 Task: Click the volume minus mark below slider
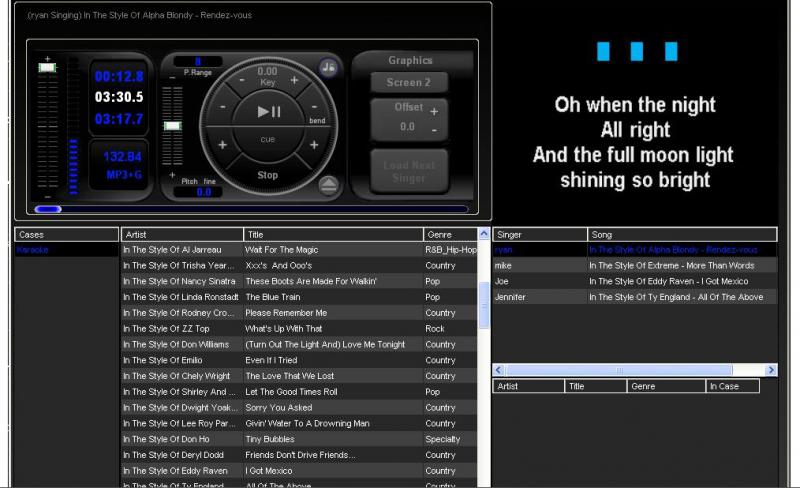click(47, 197)
